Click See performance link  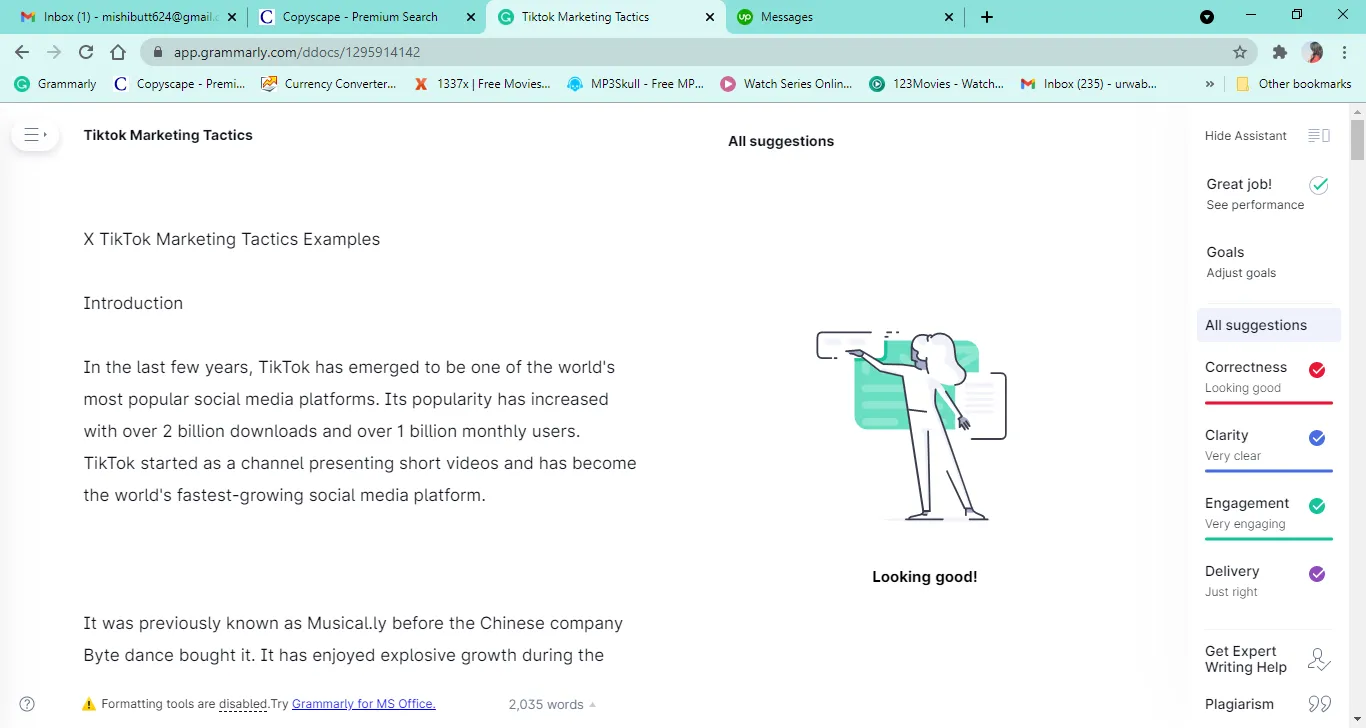pyautogui.click(x=1255, y=205)
